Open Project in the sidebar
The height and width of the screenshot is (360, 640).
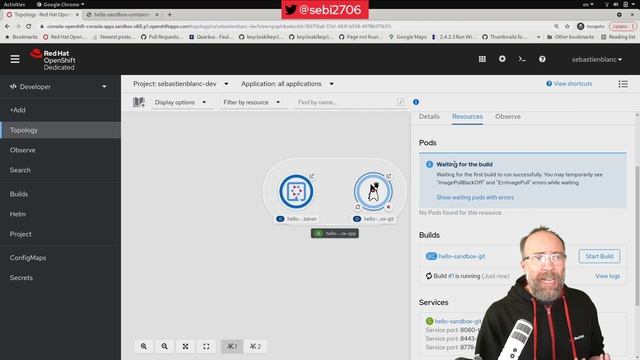[x=60, y=234]
